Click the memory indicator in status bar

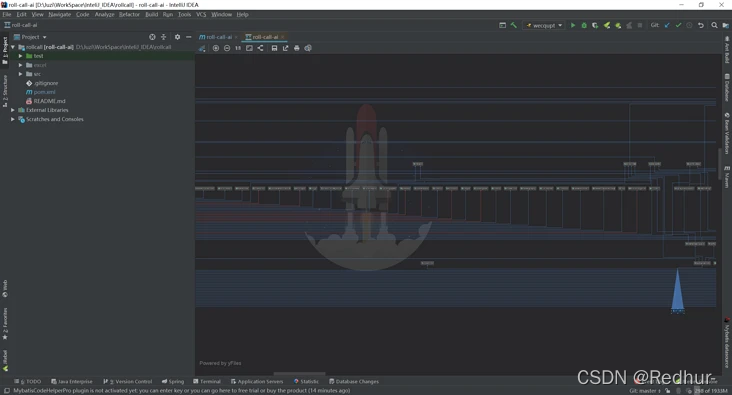pos(711,391)
